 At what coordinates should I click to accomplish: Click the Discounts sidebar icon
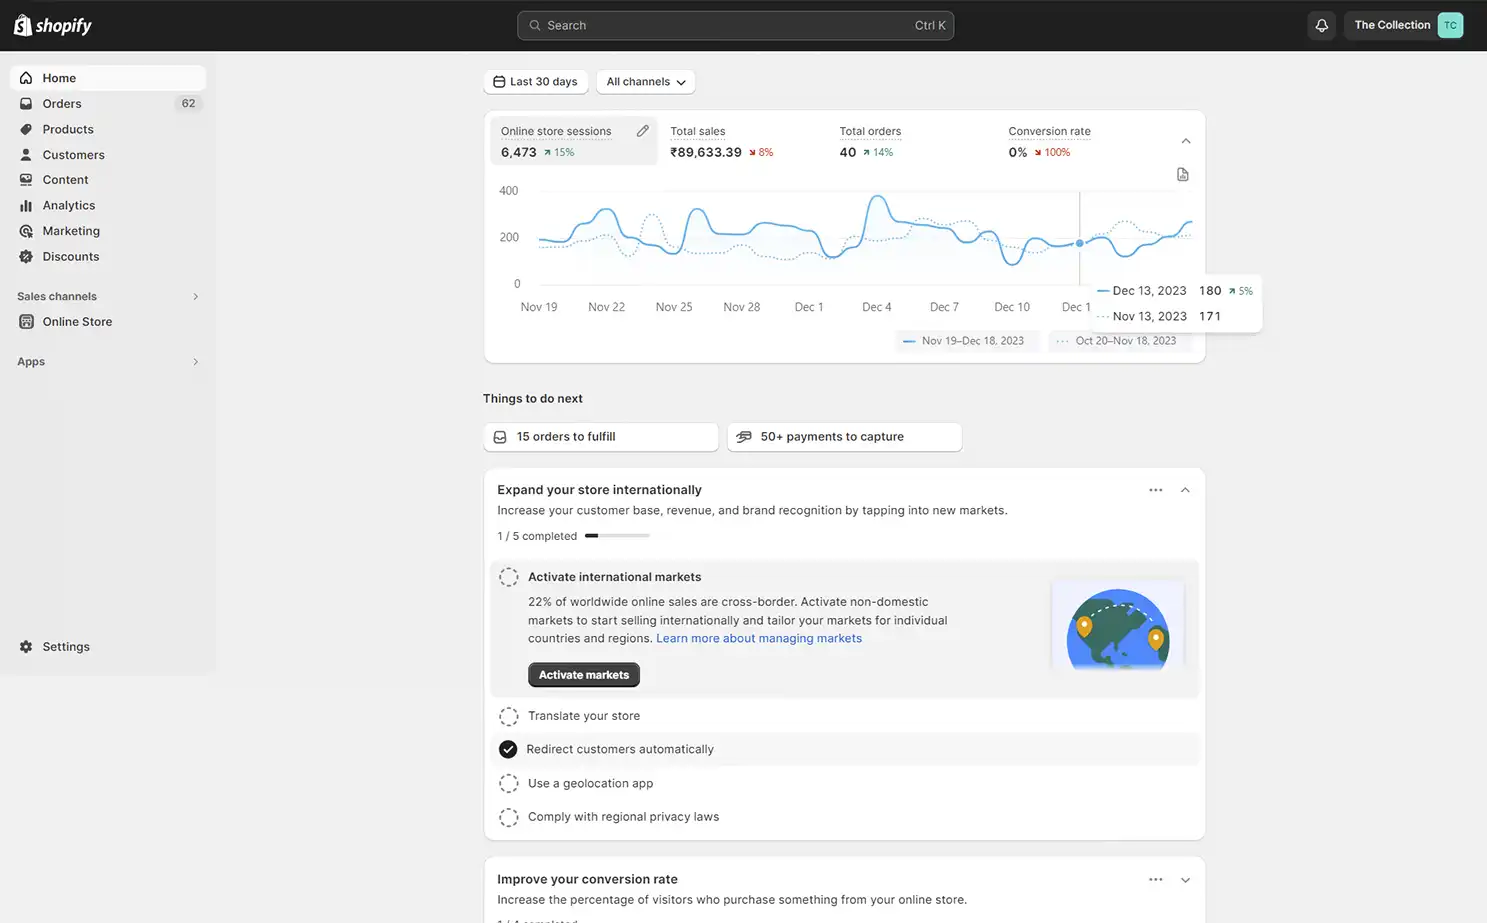[25, 256]
